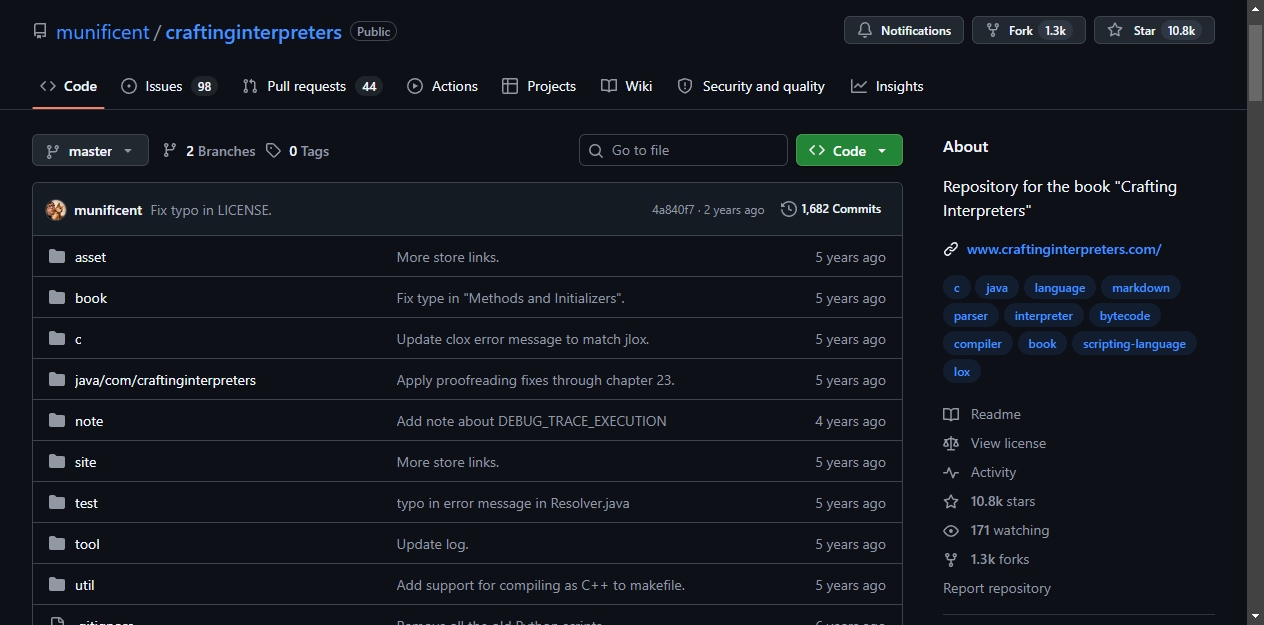Viewport: 1264px width, 625px height.
Task: View the Insights tab
Action: (887, 86)
